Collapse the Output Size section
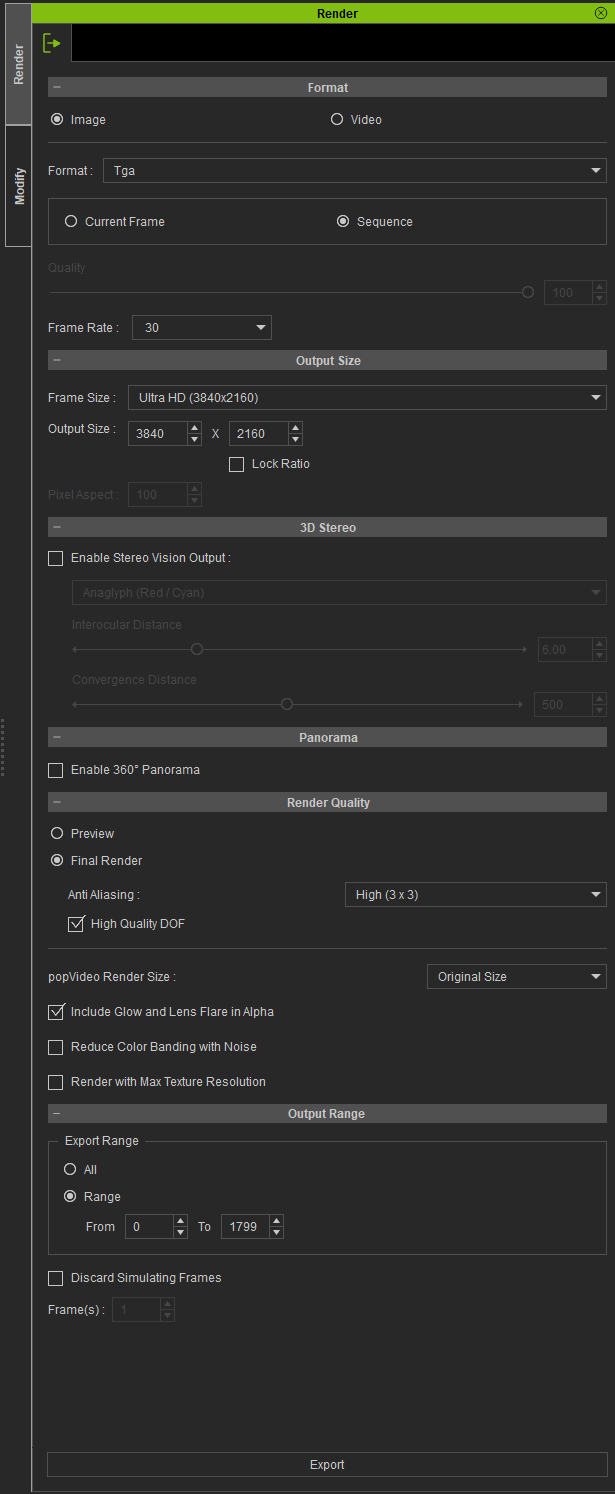 (x=57, y=360)
